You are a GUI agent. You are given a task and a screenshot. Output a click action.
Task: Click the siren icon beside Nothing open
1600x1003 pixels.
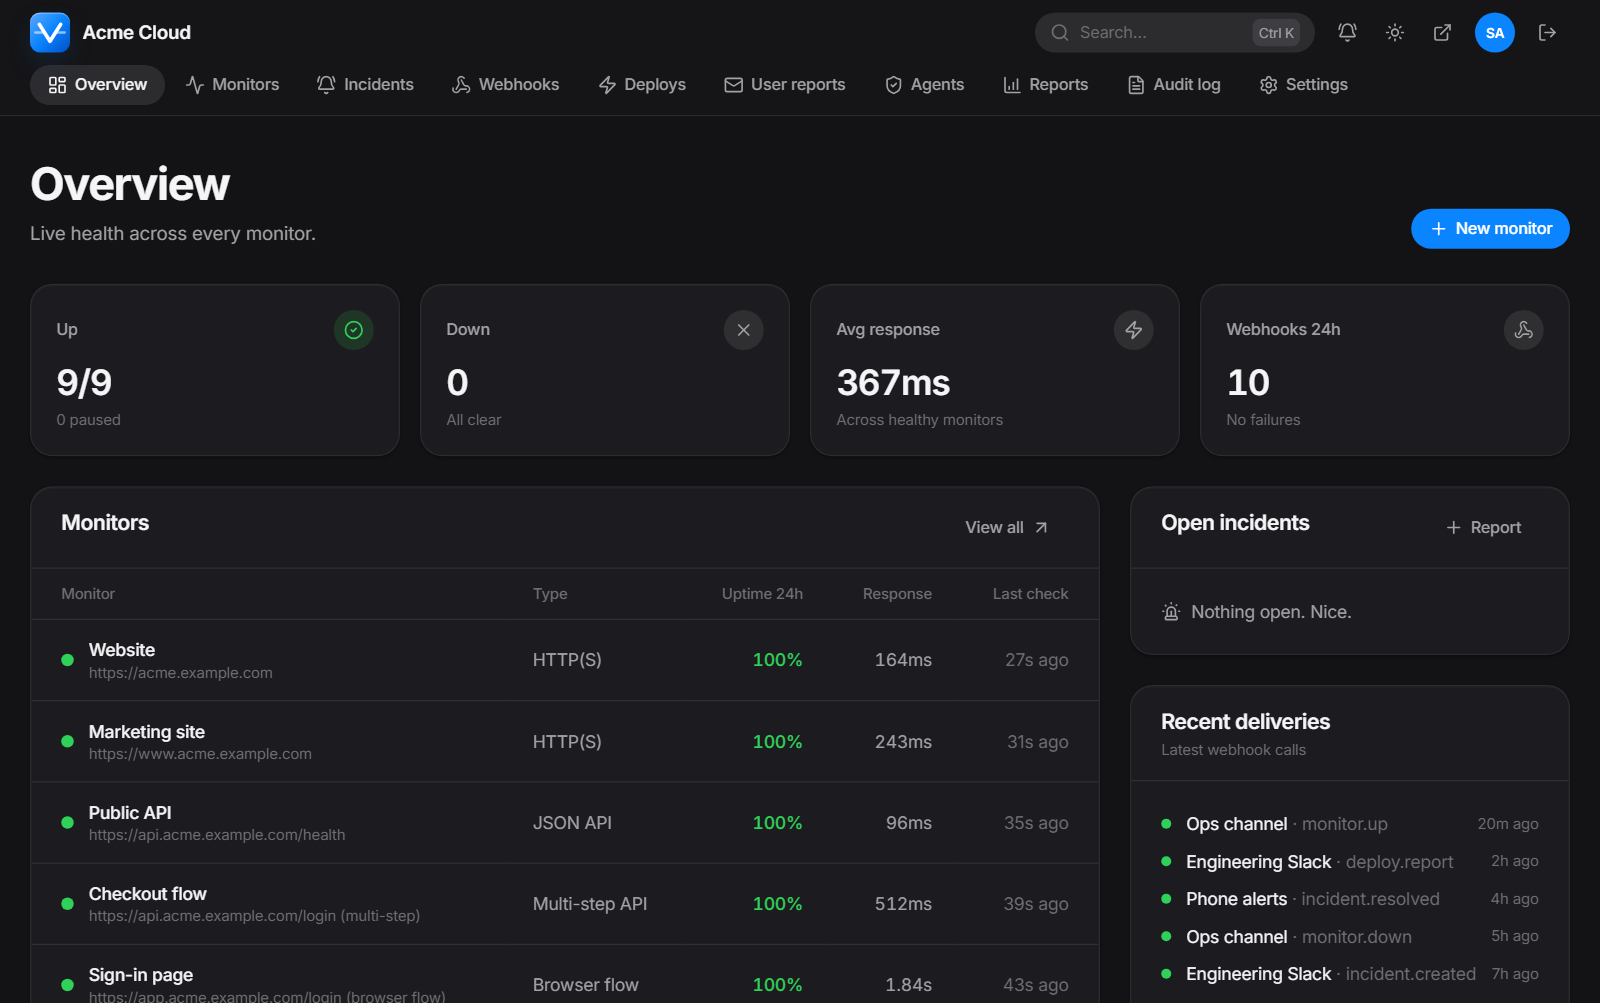pos(1171,612)
